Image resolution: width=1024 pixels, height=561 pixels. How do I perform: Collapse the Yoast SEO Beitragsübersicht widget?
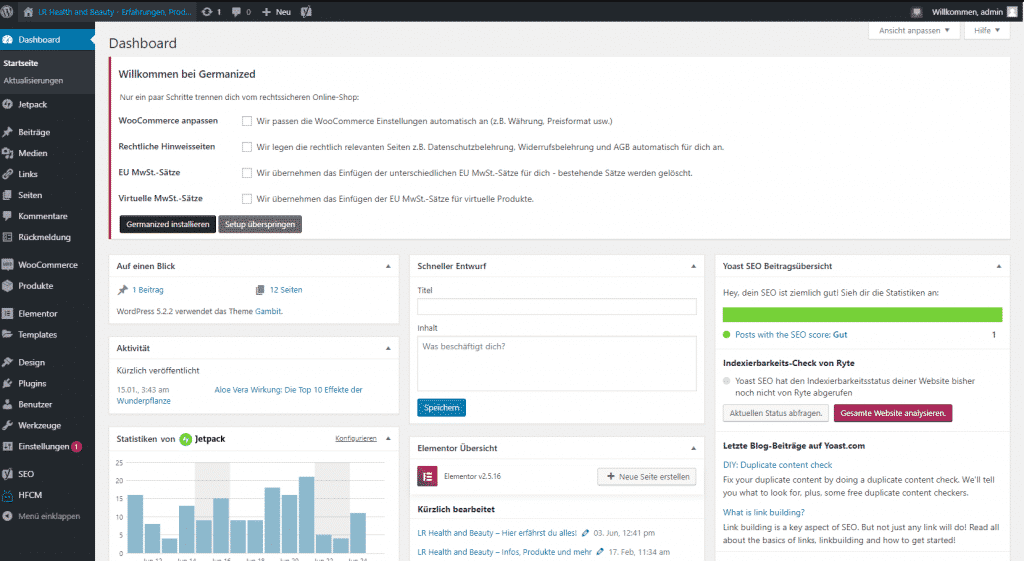(999, 266)
